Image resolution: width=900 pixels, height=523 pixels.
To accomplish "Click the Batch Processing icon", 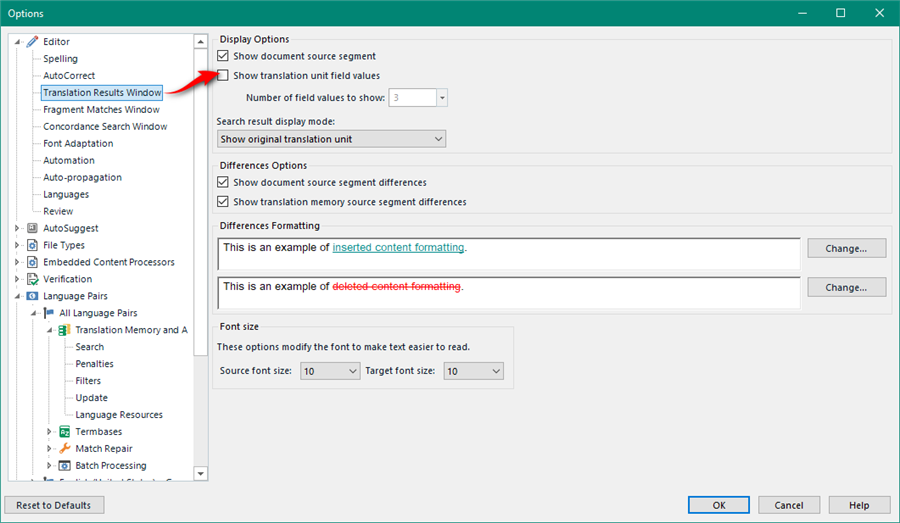I will point(65,466).
